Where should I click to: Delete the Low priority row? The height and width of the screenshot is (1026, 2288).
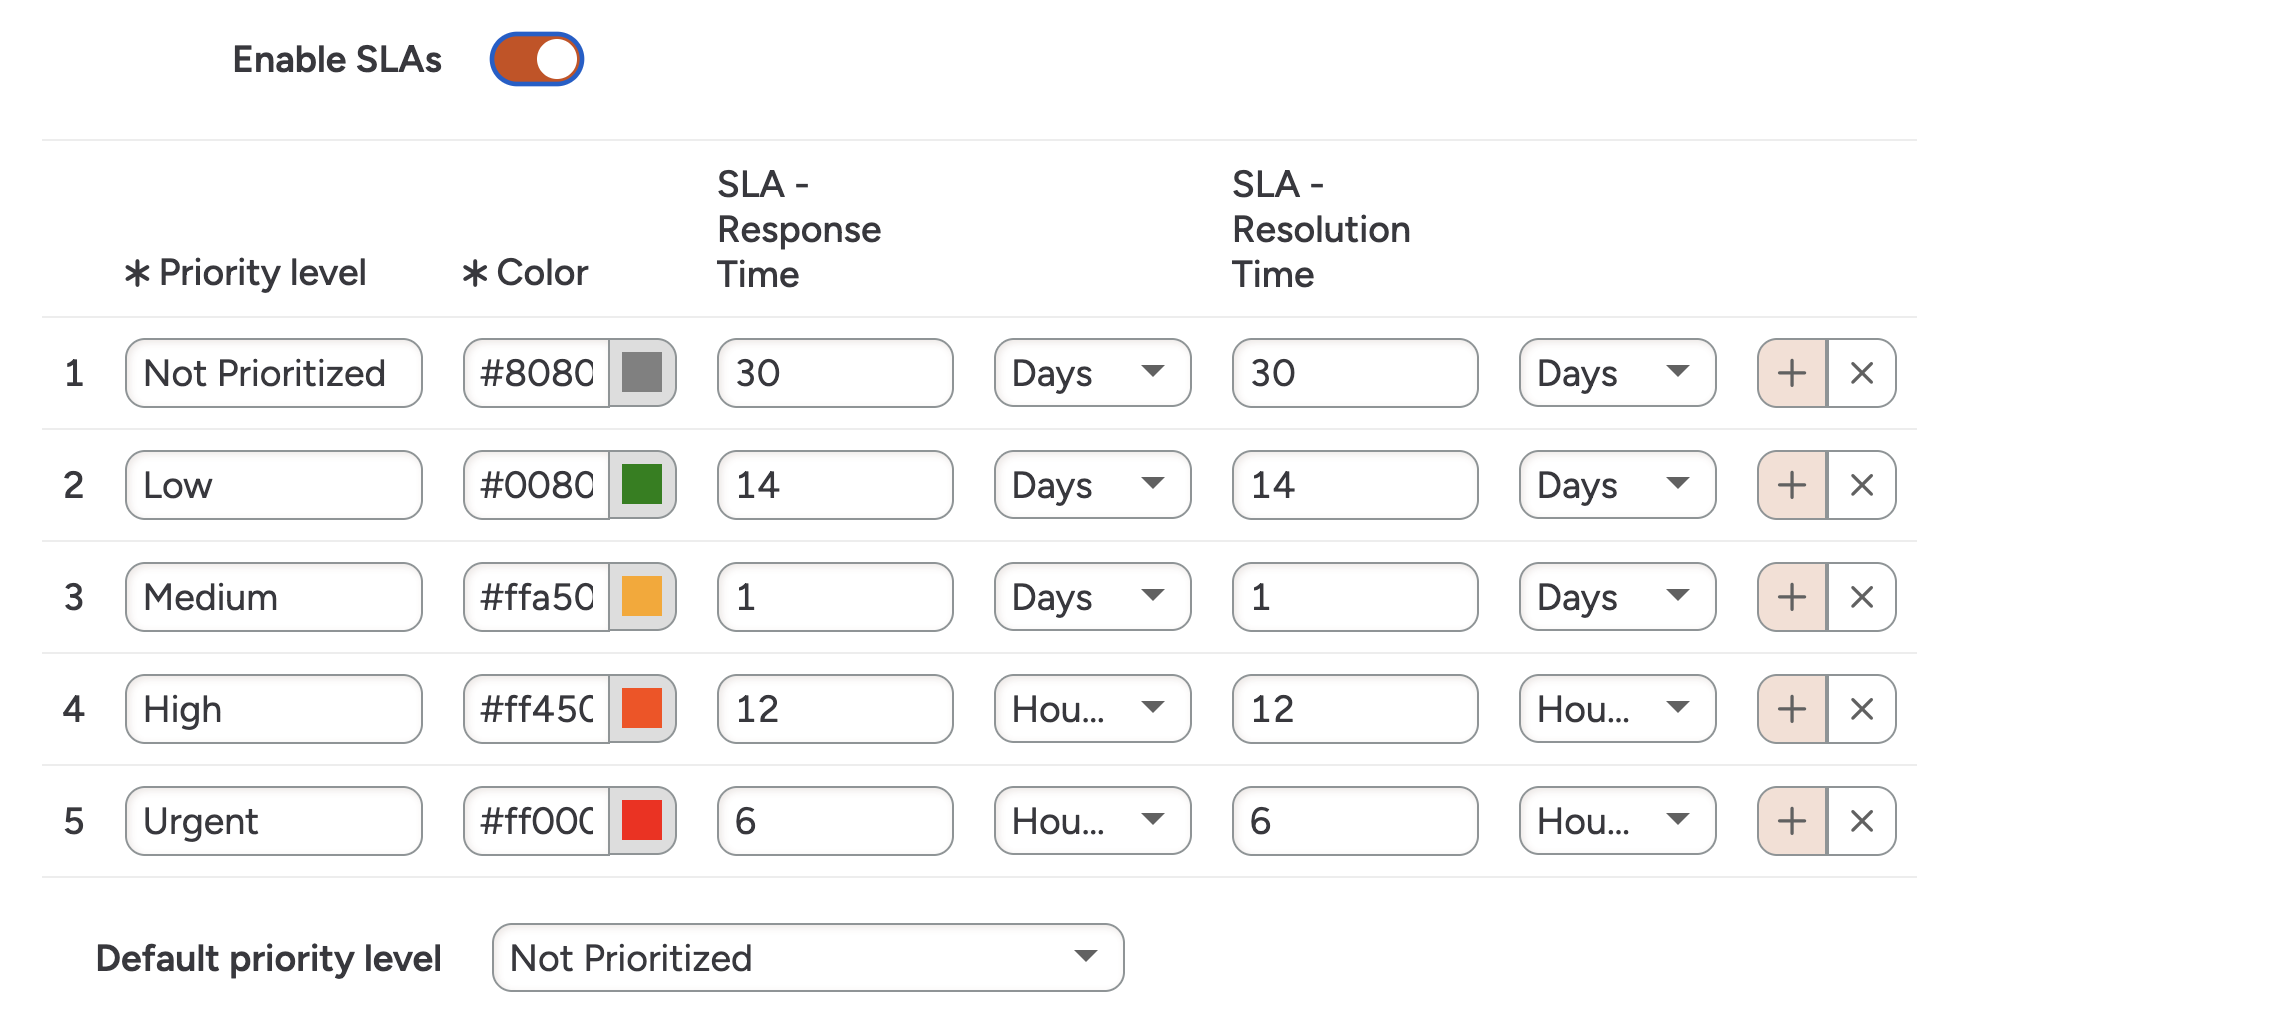tap(1861, 485)
